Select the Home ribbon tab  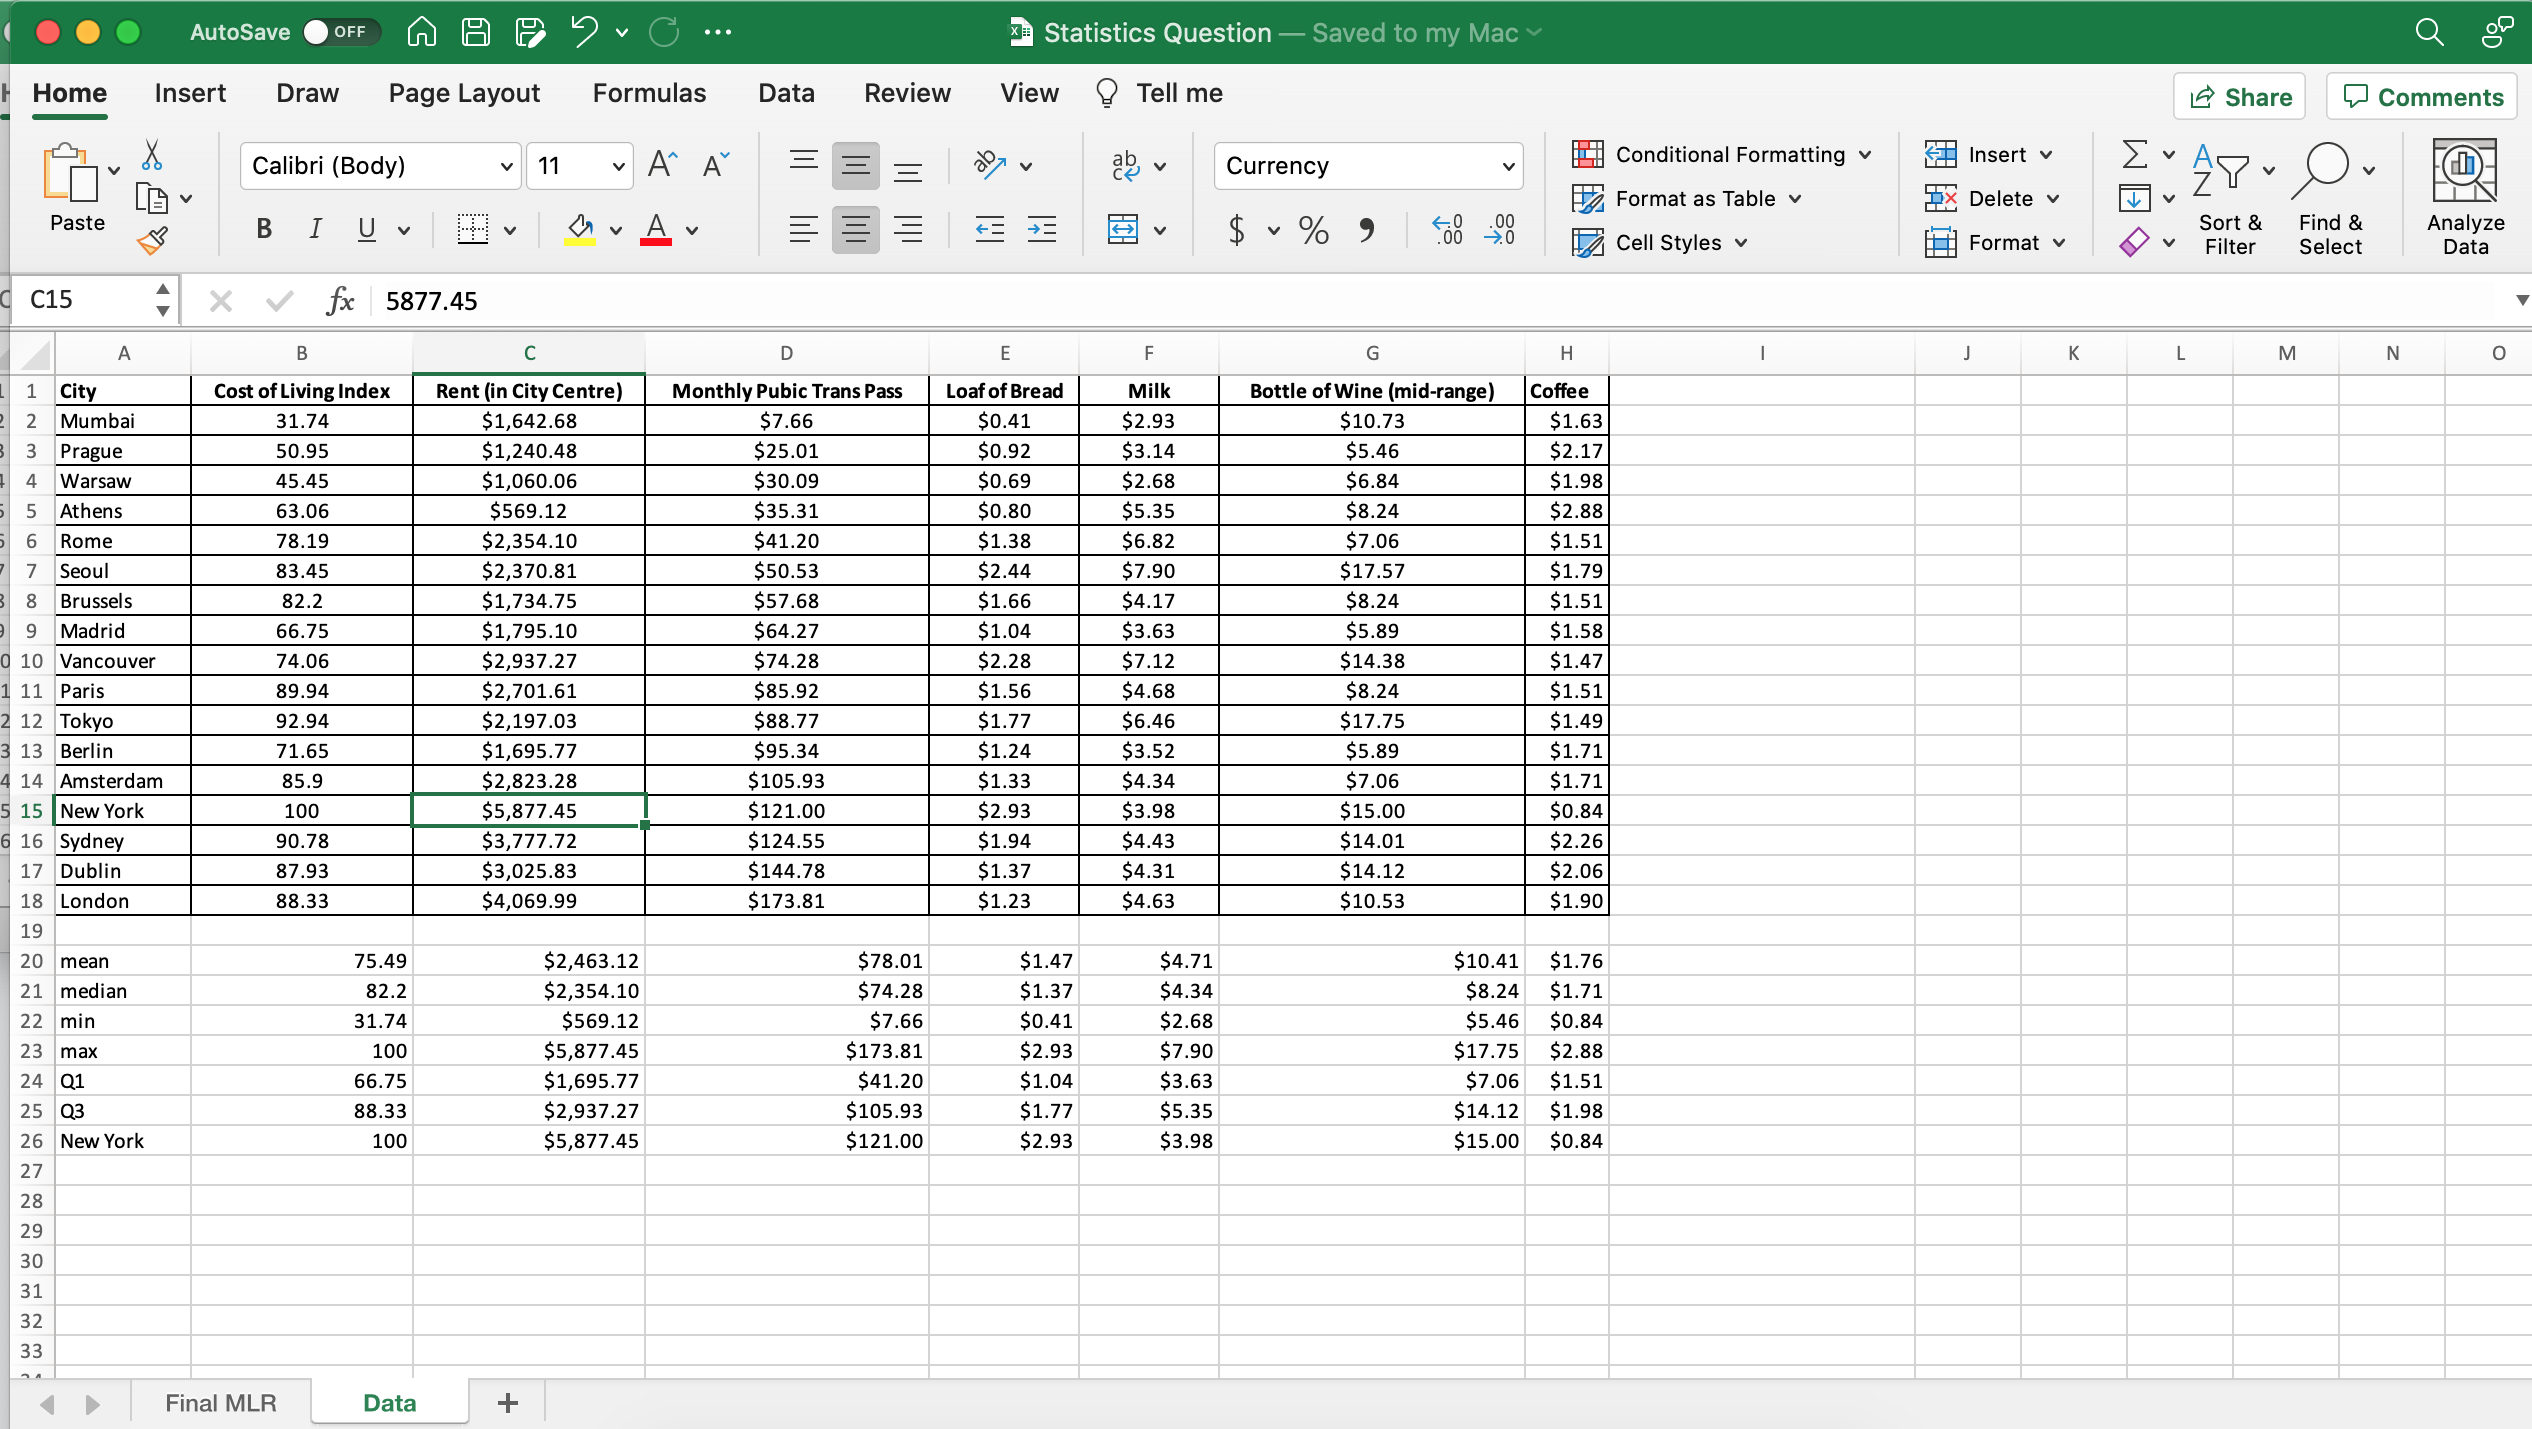[70, 94]
